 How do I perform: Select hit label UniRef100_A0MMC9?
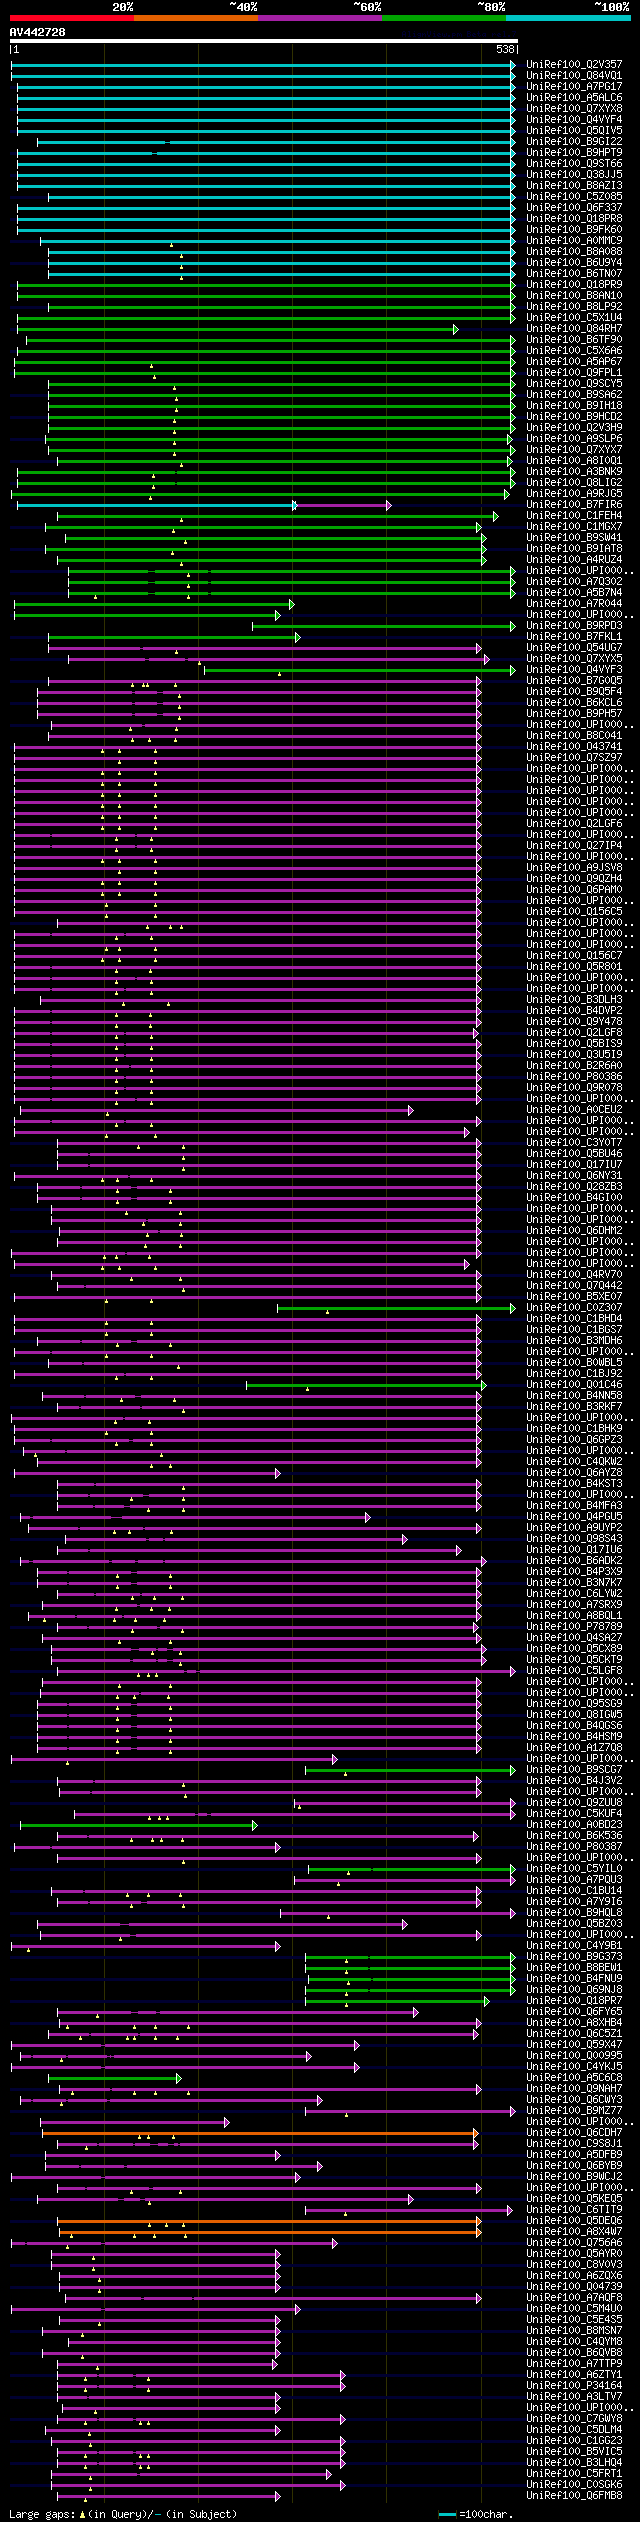click(x=574, y=240)
